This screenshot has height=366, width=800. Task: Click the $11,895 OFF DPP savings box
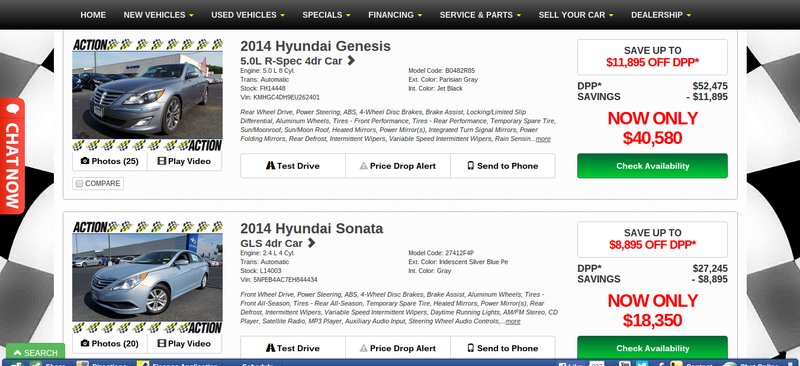[x=653, y=57]
